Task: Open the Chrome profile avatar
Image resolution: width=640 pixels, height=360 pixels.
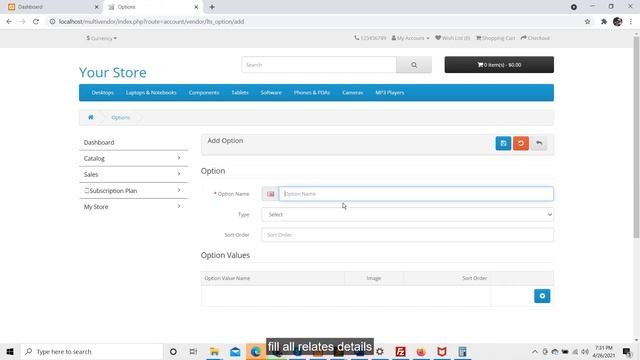Action: click(617, 22)
